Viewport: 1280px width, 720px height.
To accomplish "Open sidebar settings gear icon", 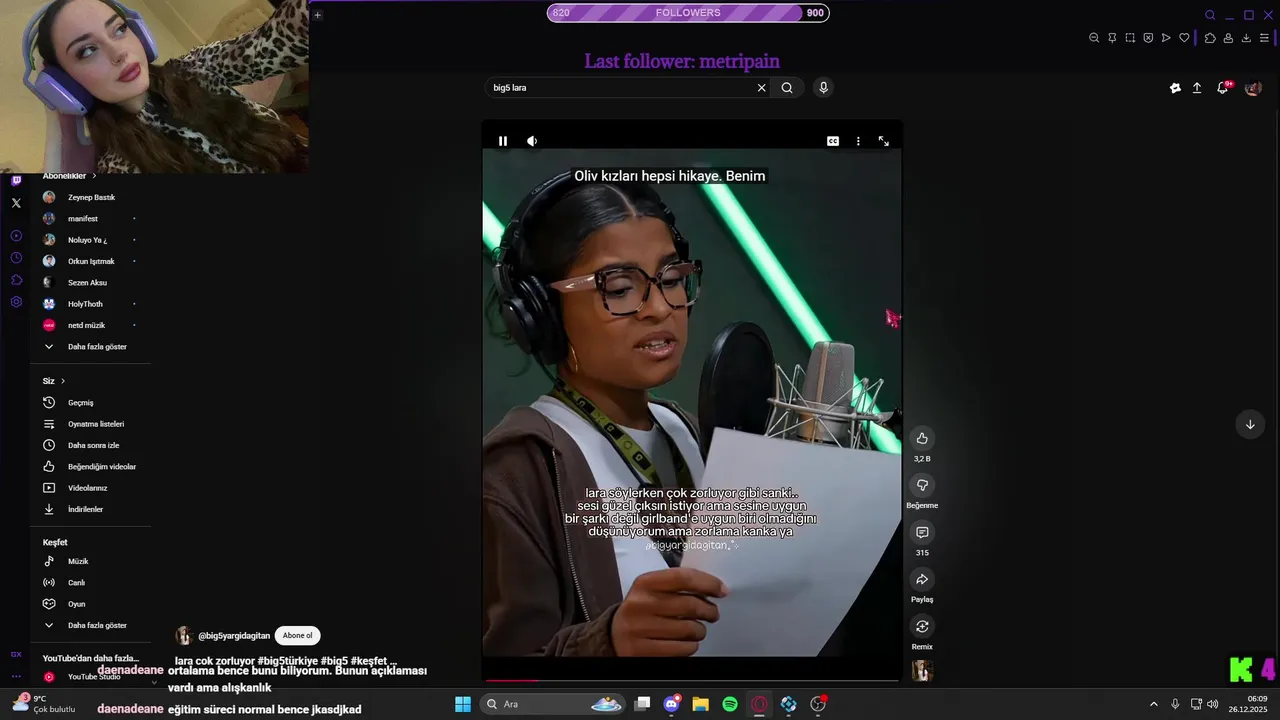I will [x=16, y=302].
